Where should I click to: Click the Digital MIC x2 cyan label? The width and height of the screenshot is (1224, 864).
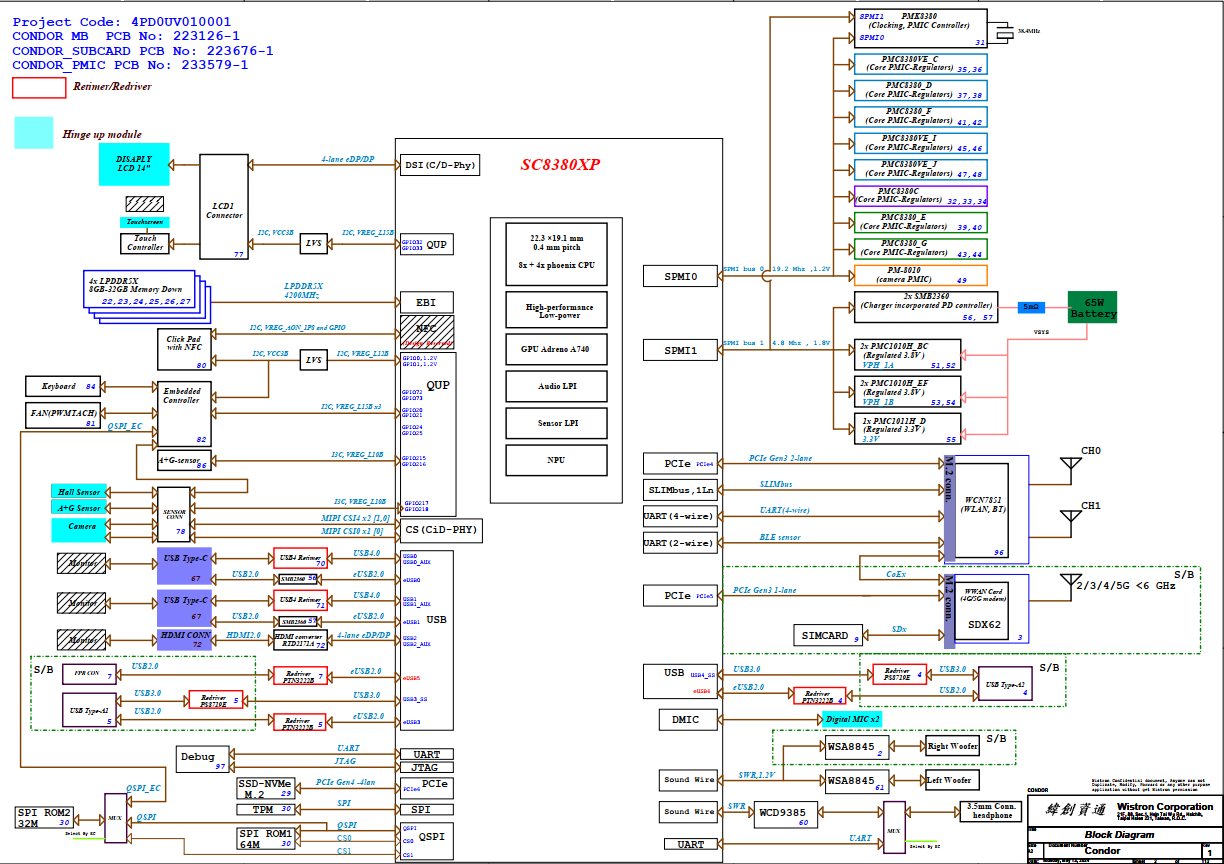click(851, 719)
